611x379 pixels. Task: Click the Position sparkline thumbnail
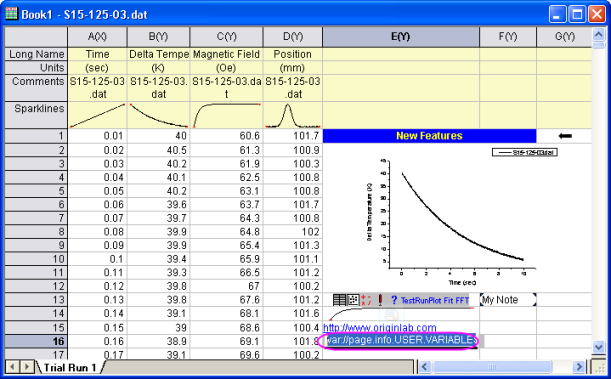coord(293,115)
